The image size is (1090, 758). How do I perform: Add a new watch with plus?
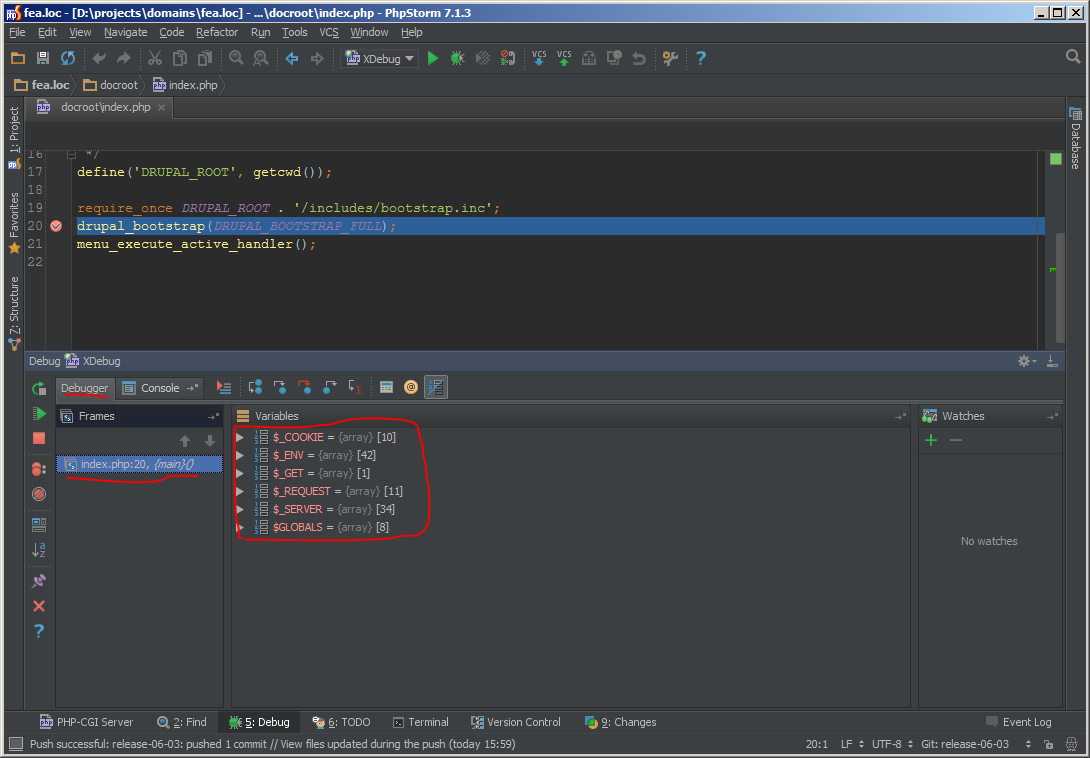[x=931, y=440]
